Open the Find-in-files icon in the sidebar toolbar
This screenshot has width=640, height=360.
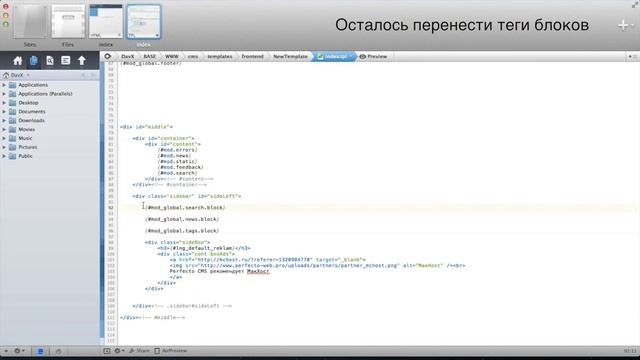pos(49,60)
